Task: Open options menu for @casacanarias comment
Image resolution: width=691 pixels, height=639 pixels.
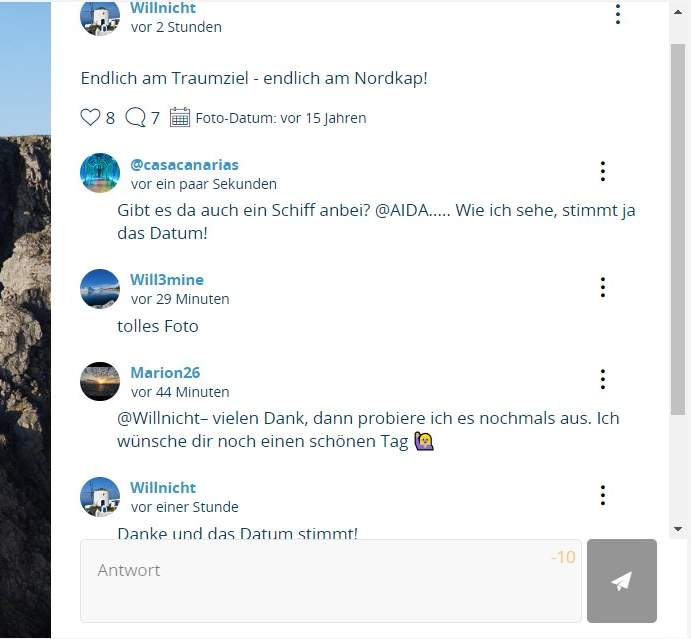Action: point(603,171)
